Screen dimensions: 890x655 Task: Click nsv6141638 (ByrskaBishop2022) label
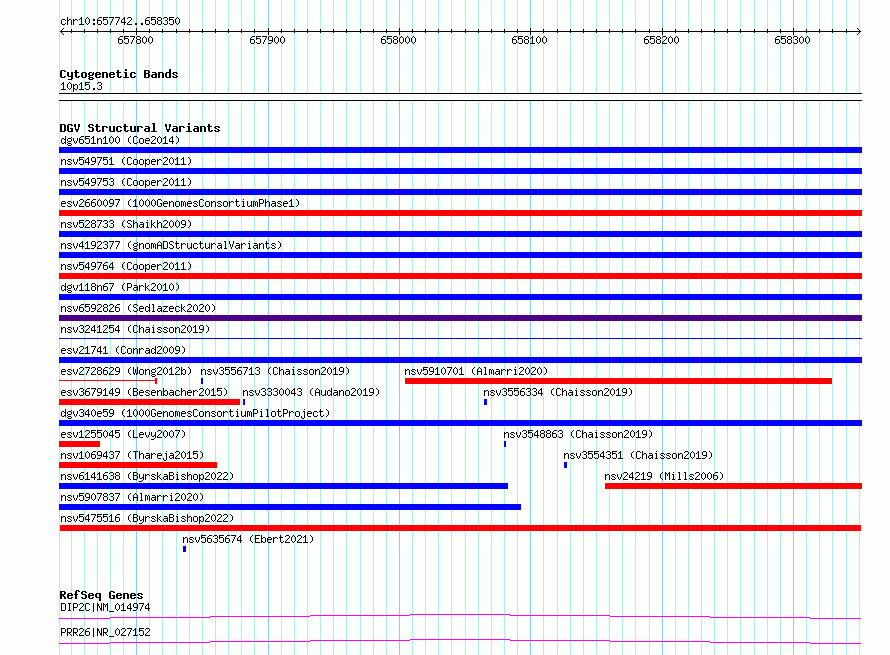(x=147, y=476)
